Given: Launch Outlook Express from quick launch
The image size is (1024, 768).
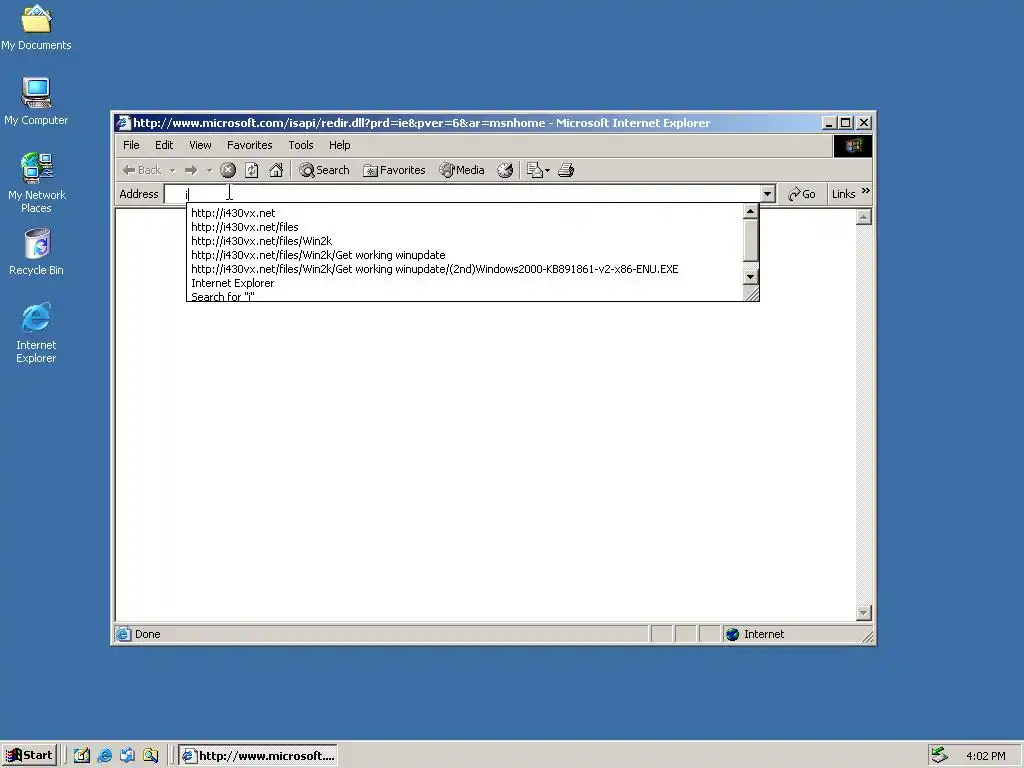Looking at the screenshot, I should (x=127, y=755).
